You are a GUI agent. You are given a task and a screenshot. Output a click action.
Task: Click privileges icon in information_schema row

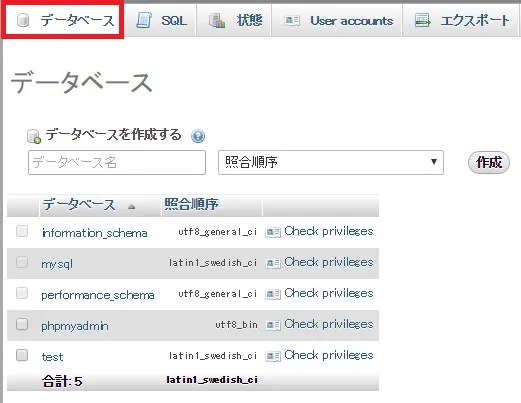(x=273, y=232)
